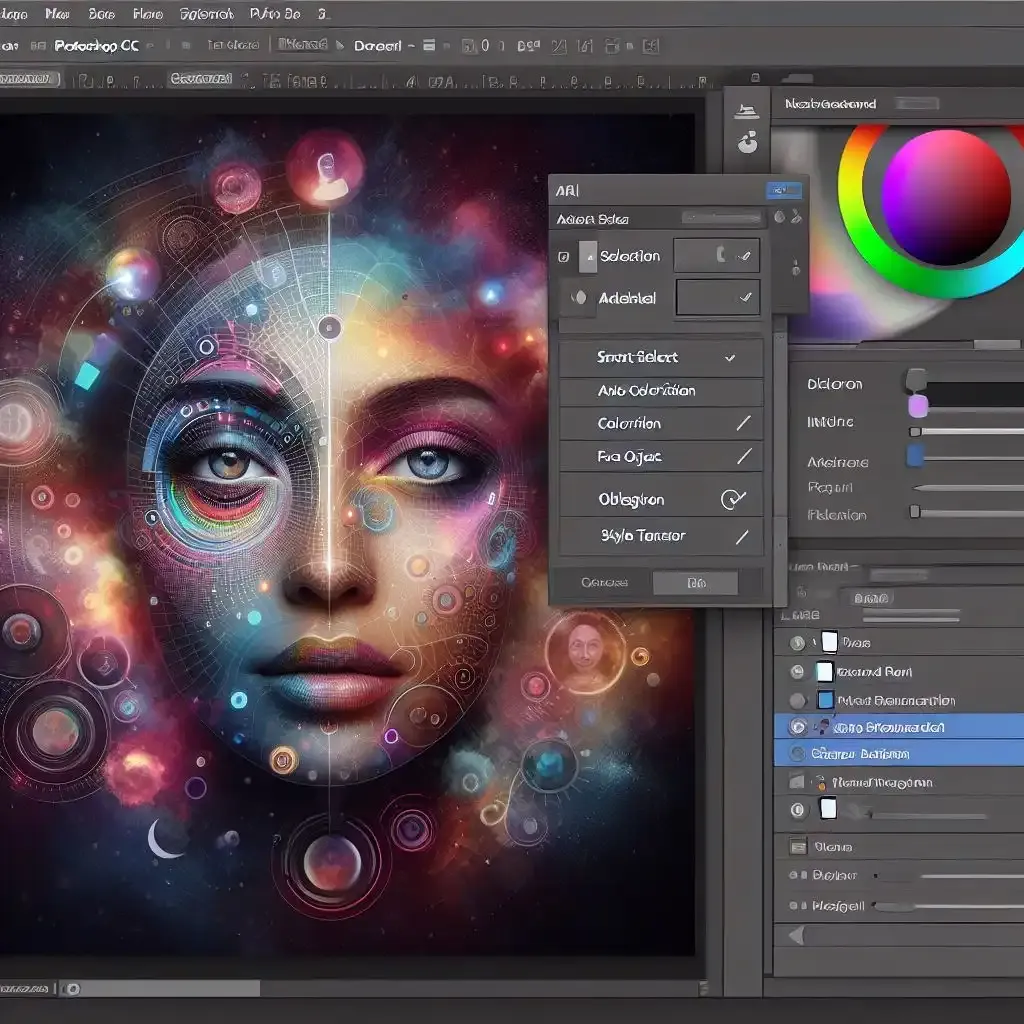Click the thumbnail of the highlighted layer
Screen dimensions: 1024x1024
(x=823, y=727)
